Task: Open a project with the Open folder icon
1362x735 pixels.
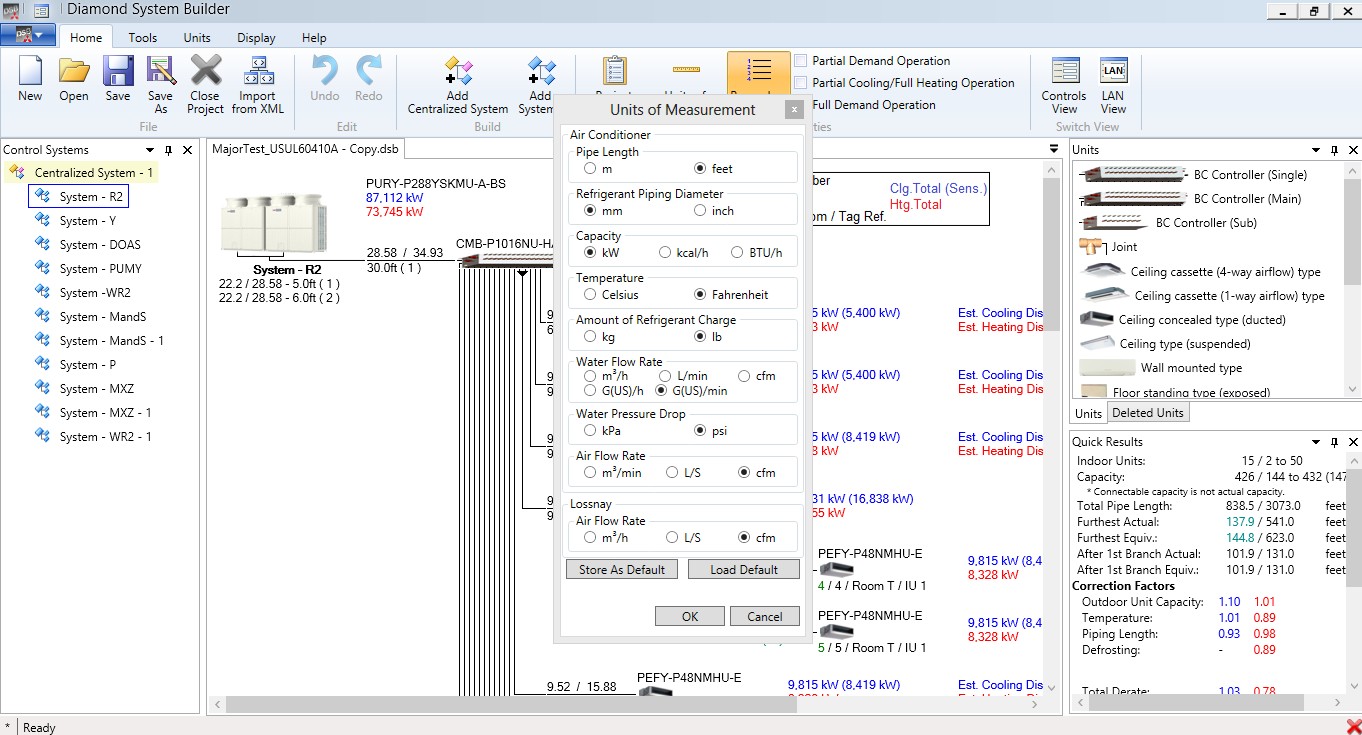Action: point(74,80)
